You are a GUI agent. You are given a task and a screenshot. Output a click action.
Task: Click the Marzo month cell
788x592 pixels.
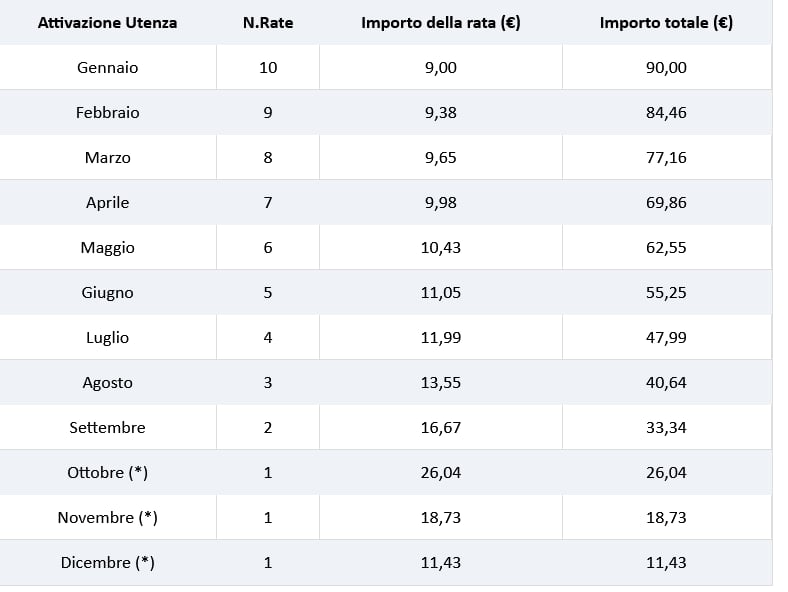[x=107, y=158]
